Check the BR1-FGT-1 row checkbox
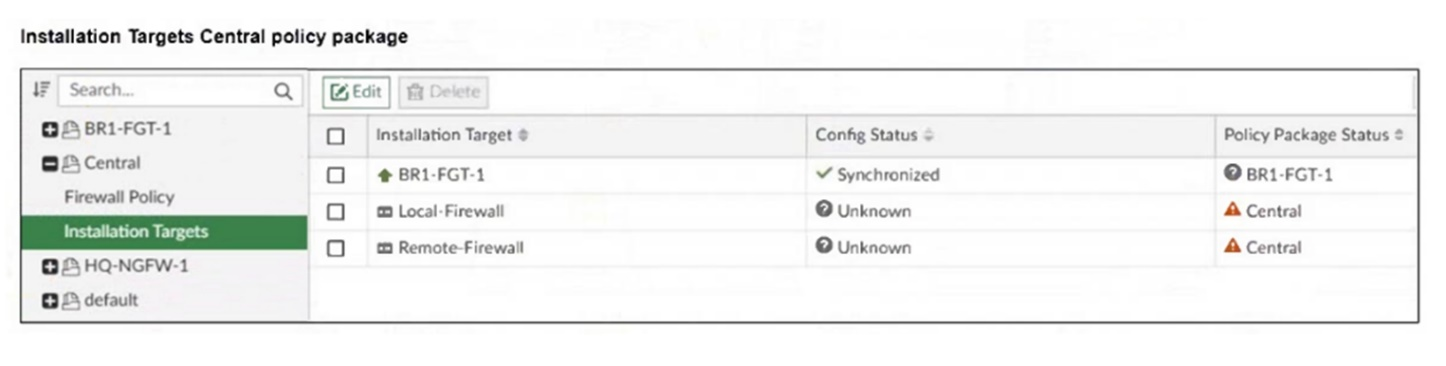The height and width of the screenshot is (366, 1446). click(x=336, y=175)
